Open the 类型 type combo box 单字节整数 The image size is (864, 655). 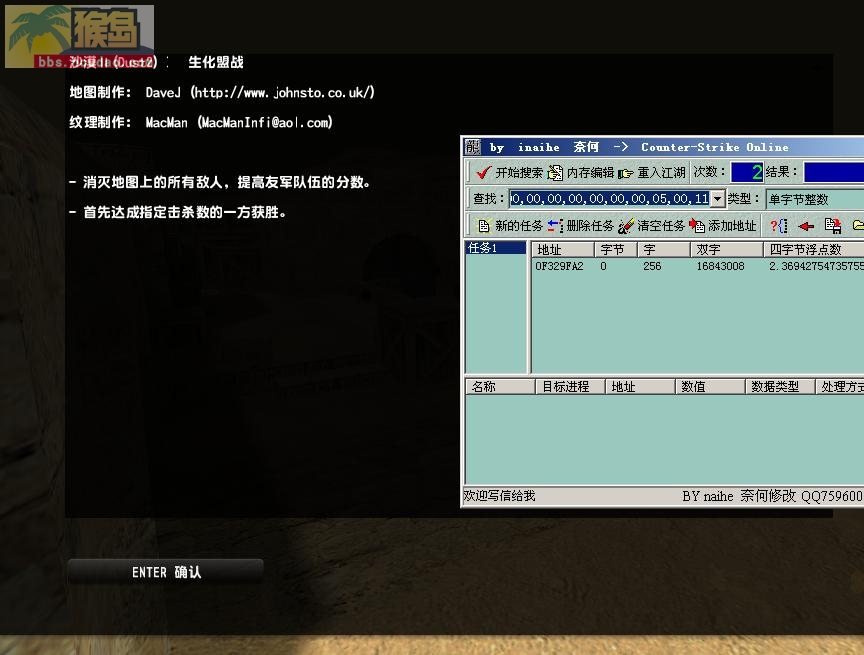pos(815,199)
